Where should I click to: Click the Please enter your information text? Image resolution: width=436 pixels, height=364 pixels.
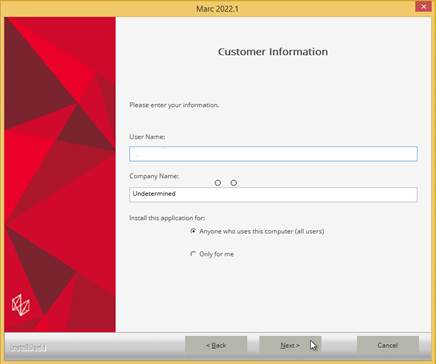pyautogui.click(x=174, y=105)
